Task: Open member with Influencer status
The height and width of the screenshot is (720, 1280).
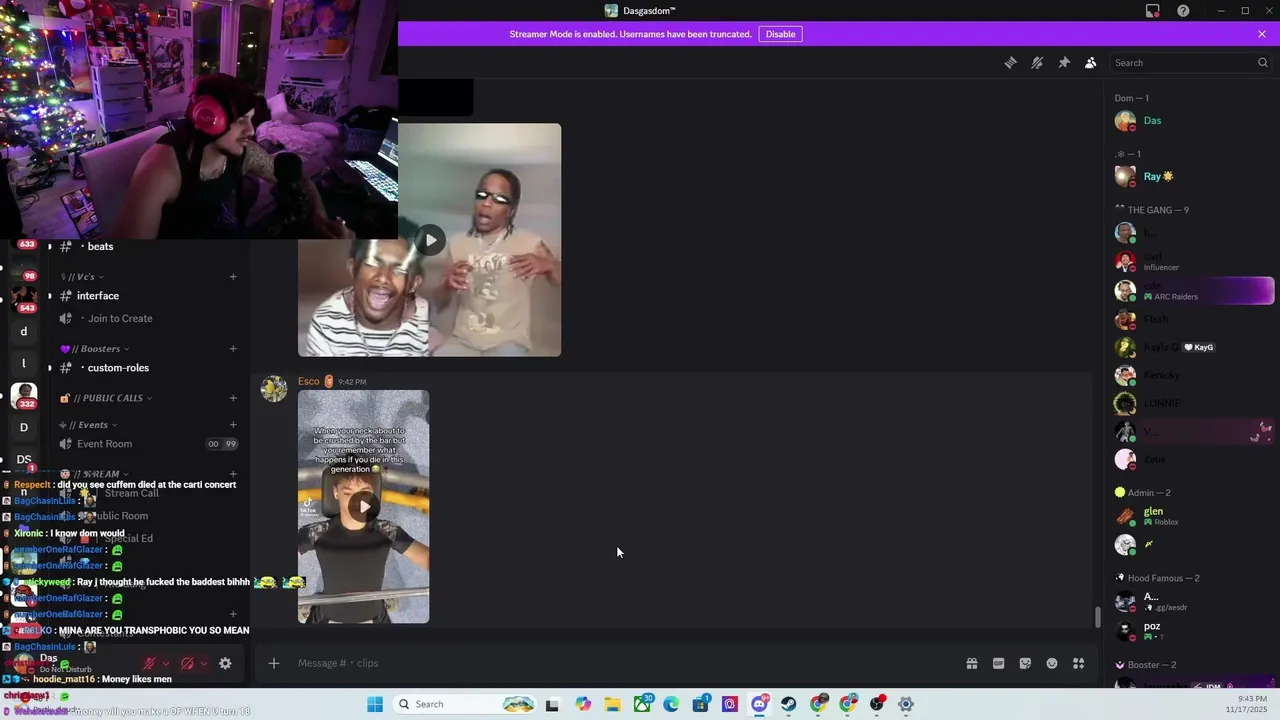Action: (x=1192, y=262)
